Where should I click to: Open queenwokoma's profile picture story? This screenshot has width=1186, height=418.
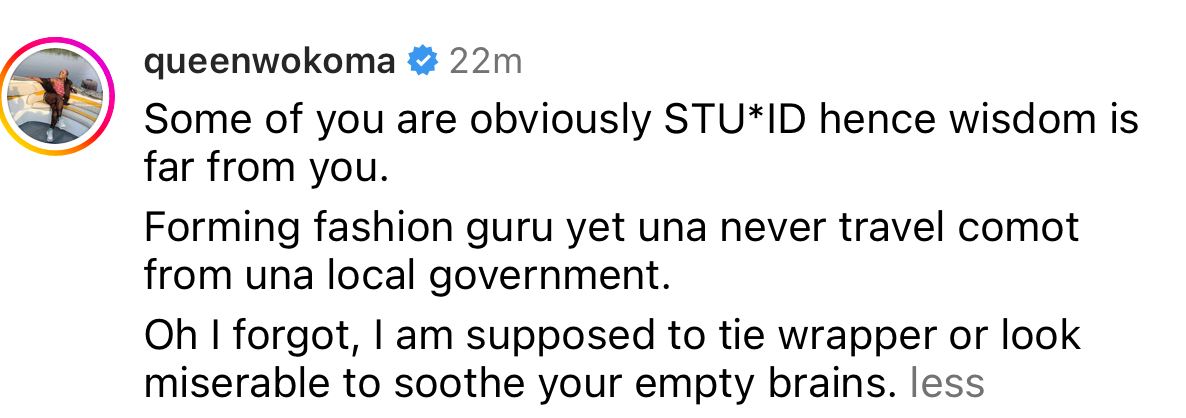coord(57,98)
